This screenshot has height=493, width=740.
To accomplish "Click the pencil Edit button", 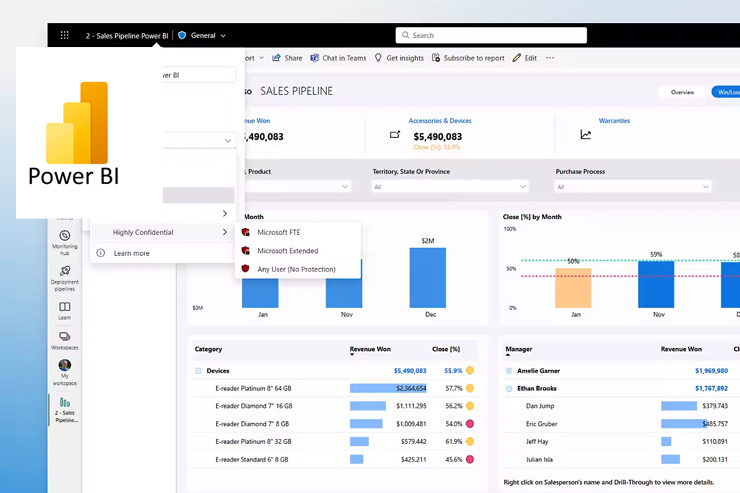I will coord(517,58).
